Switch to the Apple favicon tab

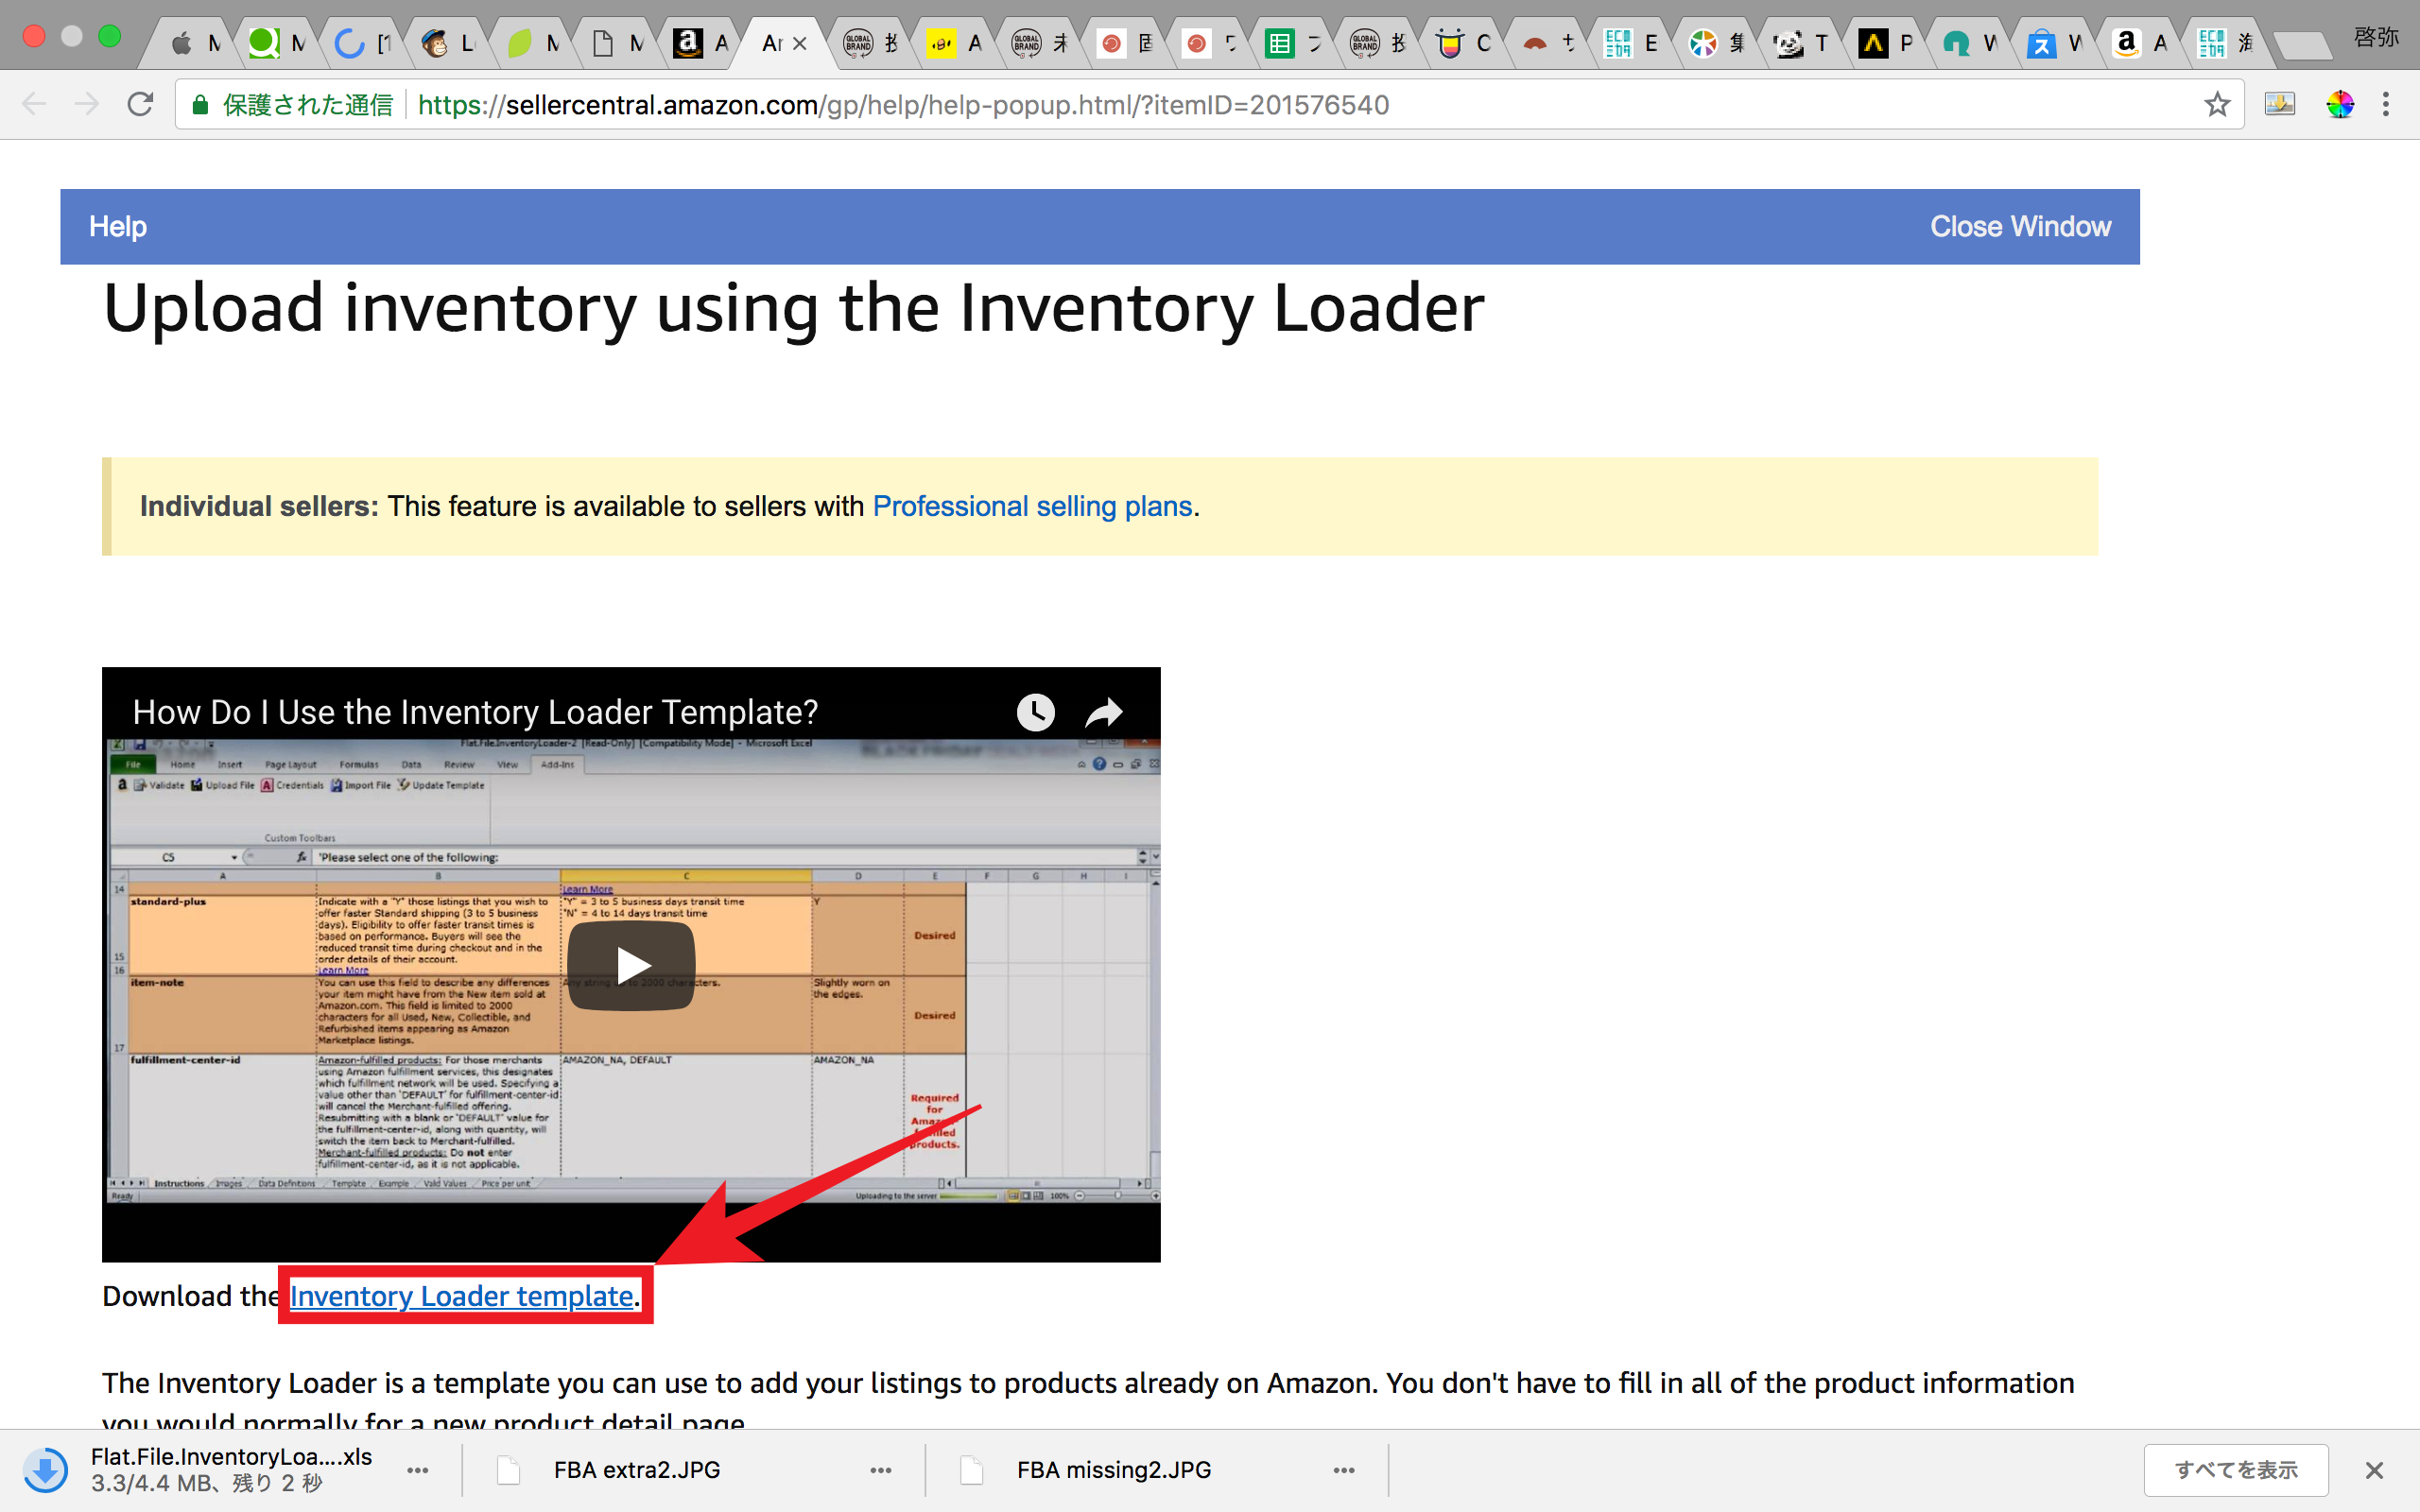coord(182,43)
